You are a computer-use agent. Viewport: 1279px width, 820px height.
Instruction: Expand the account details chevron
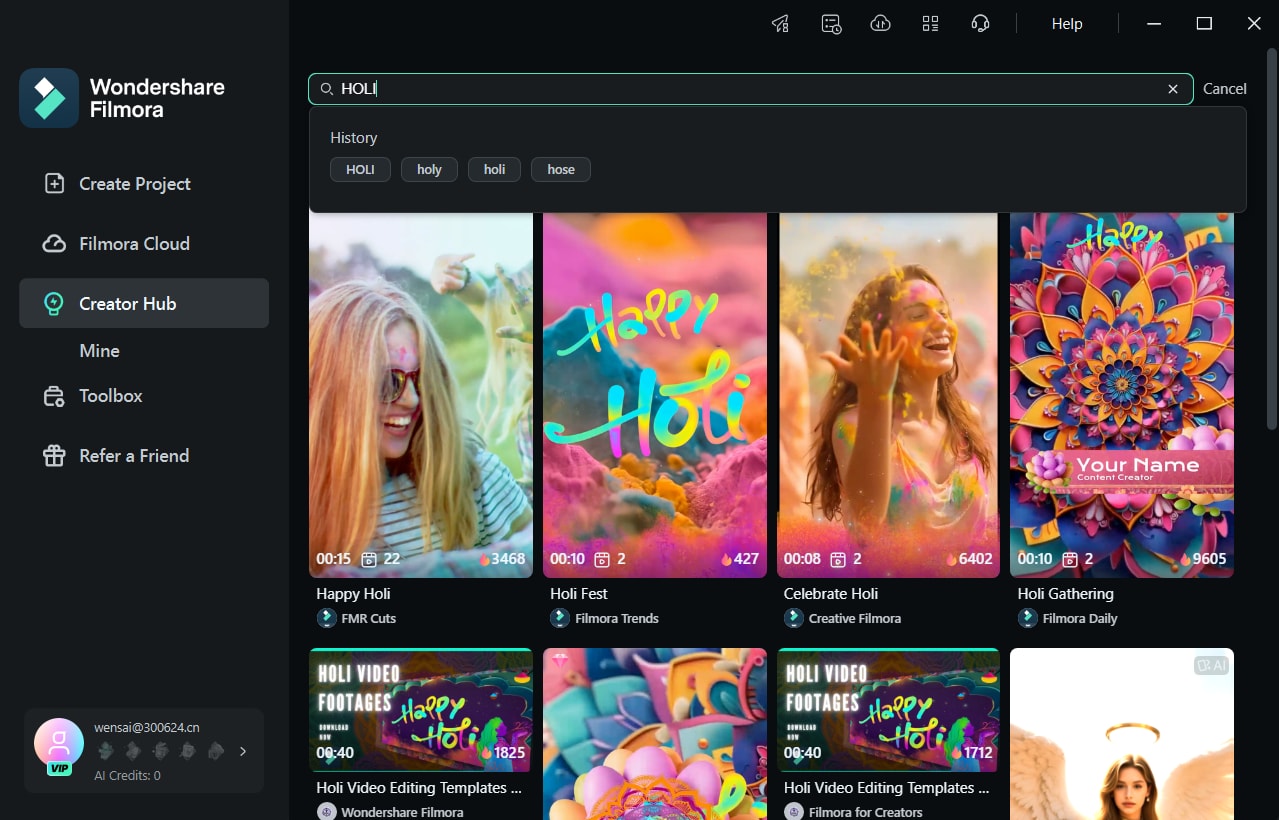(x=242, y=750)
